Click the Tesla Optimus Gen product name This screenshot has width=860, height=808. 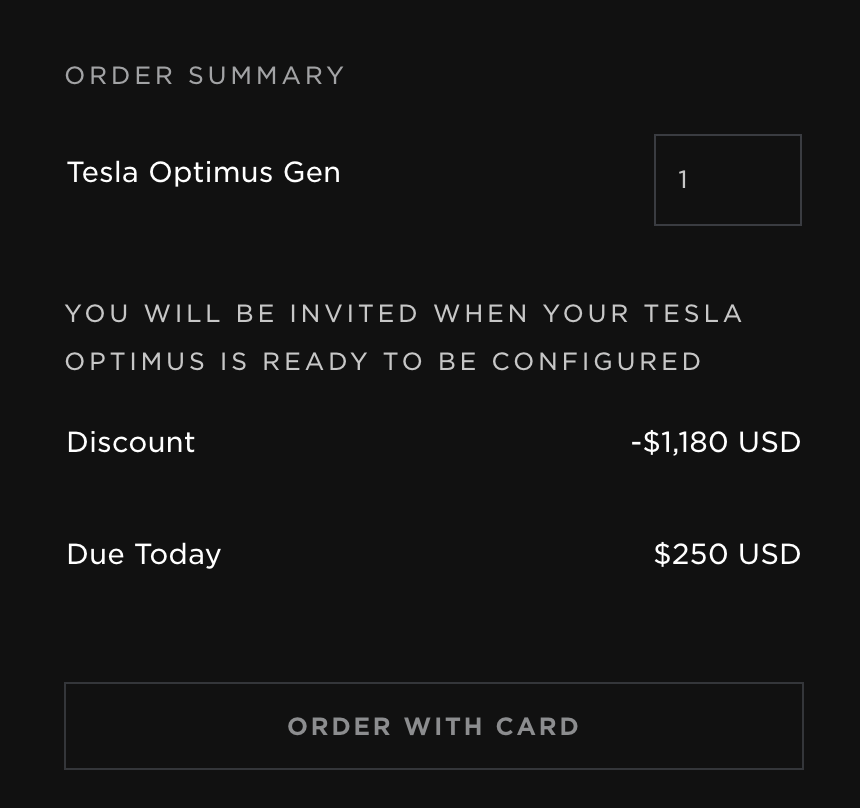point(203,171)
